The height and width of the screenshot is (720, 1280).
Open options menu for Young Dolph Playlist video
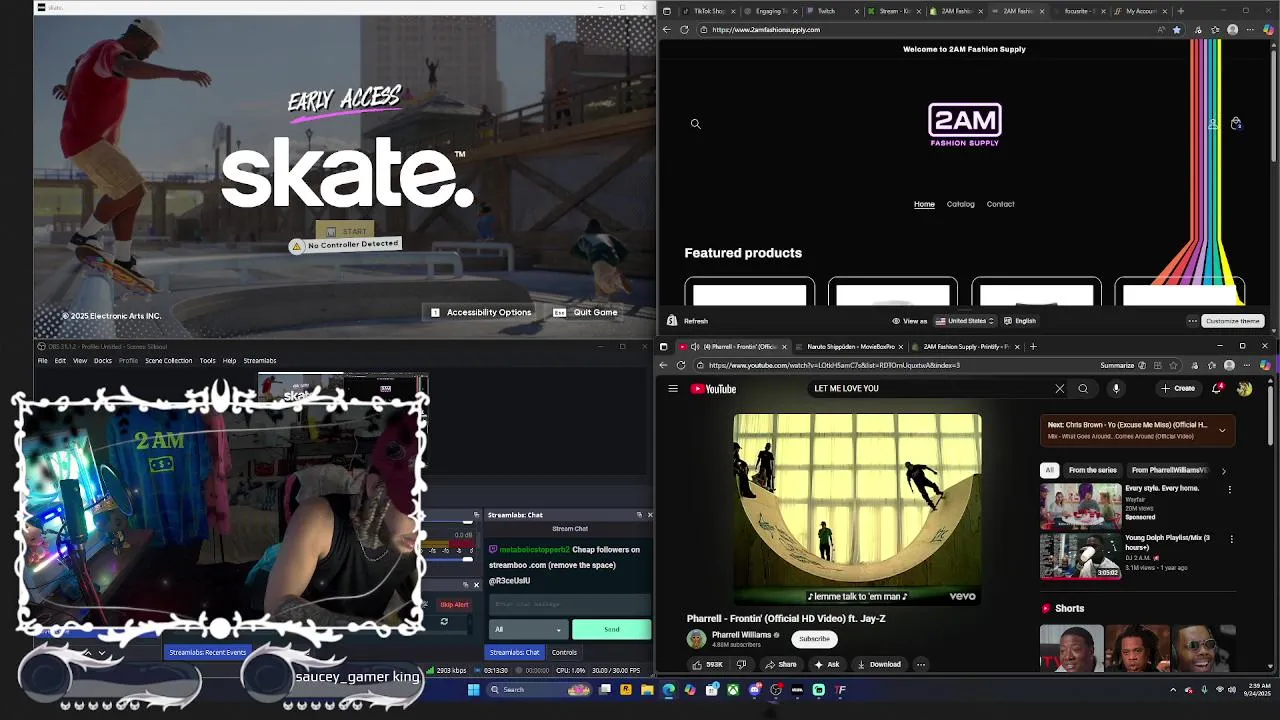(1231, 539)
